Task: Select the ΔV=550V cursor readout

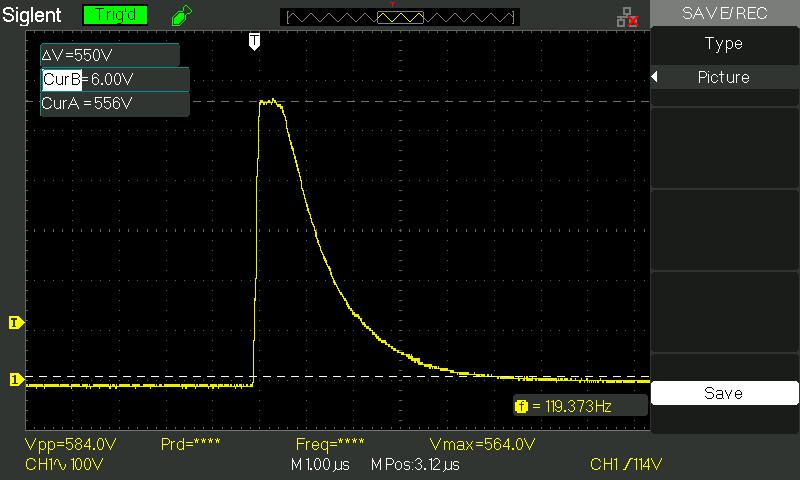Action: (x=110, y=55)
